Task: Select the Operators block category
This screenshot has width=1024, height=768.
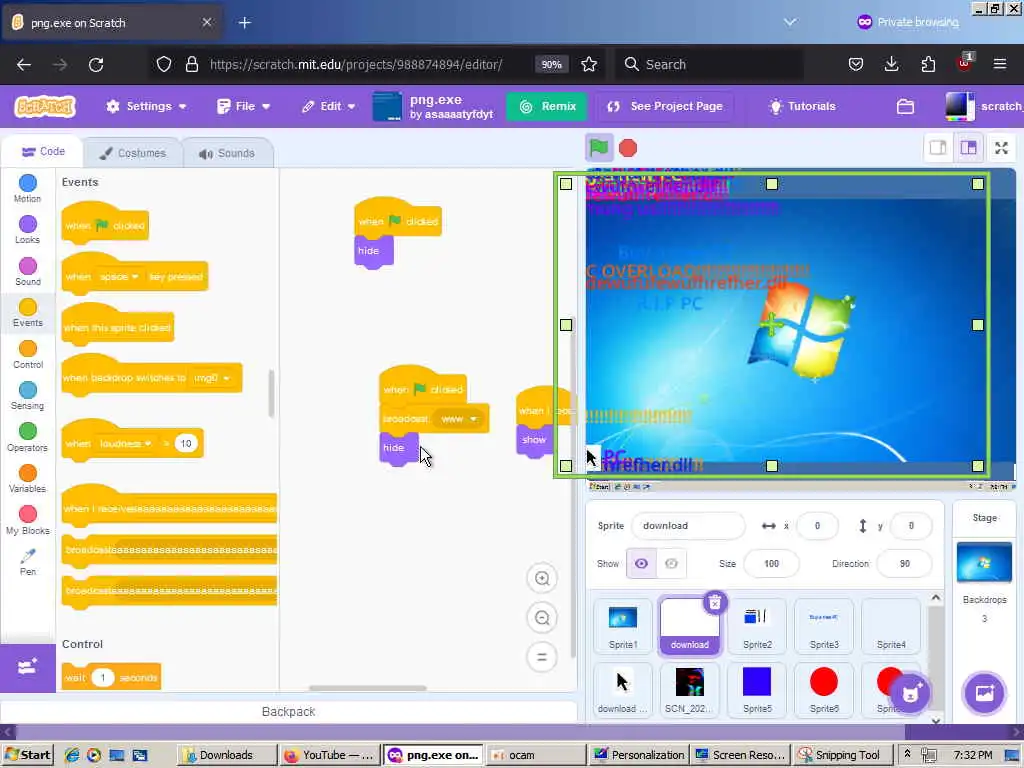Action: point(27,438)
